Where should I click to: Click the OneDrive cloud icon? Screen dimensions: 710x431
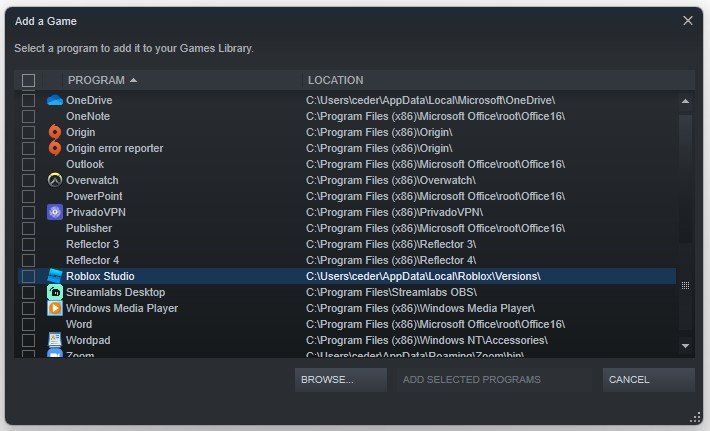pyautogui.click(x=55, y=100)
